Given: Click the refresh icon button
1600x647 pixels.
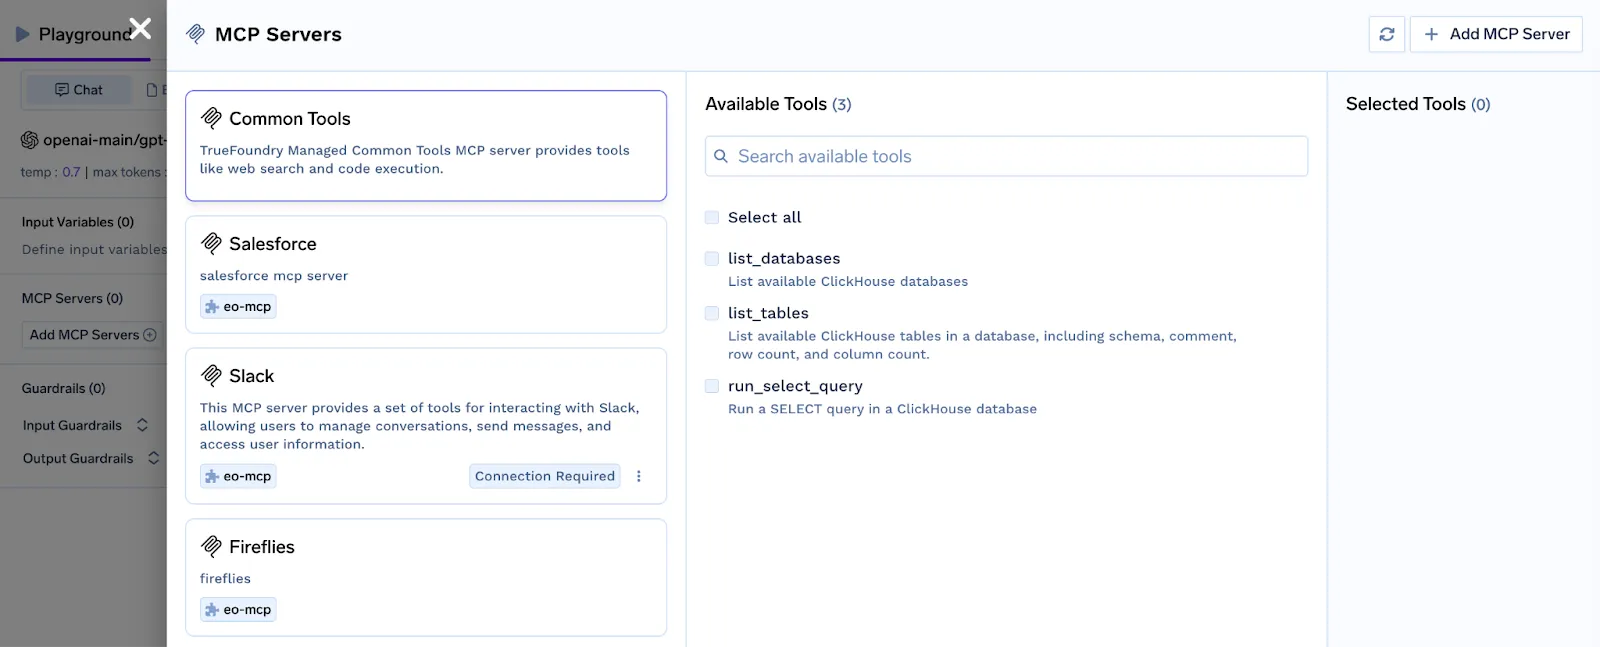Looking at the screenshot, I should click(x=1386, y=34).
